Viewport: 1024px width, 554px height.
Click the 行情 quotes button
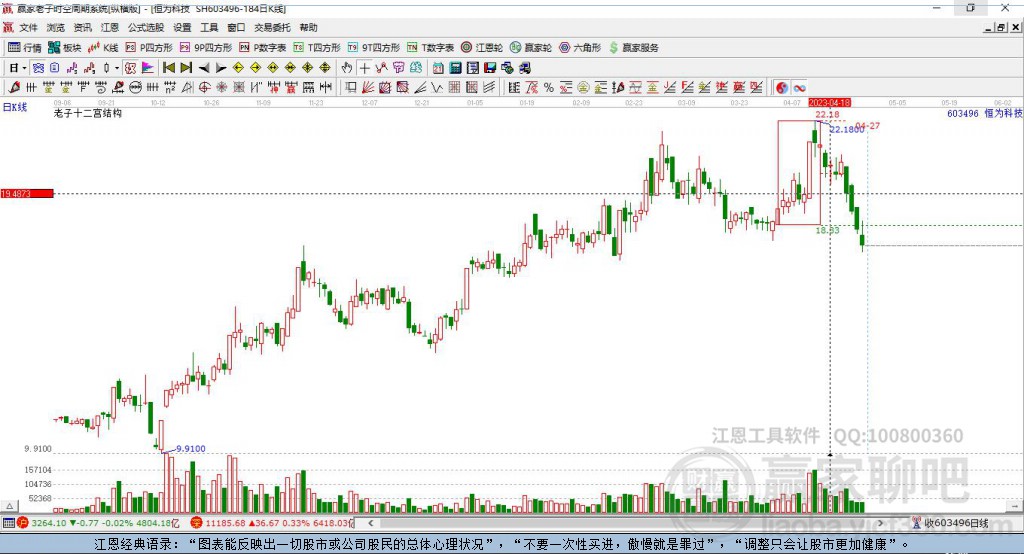click(x=25, y=48)
